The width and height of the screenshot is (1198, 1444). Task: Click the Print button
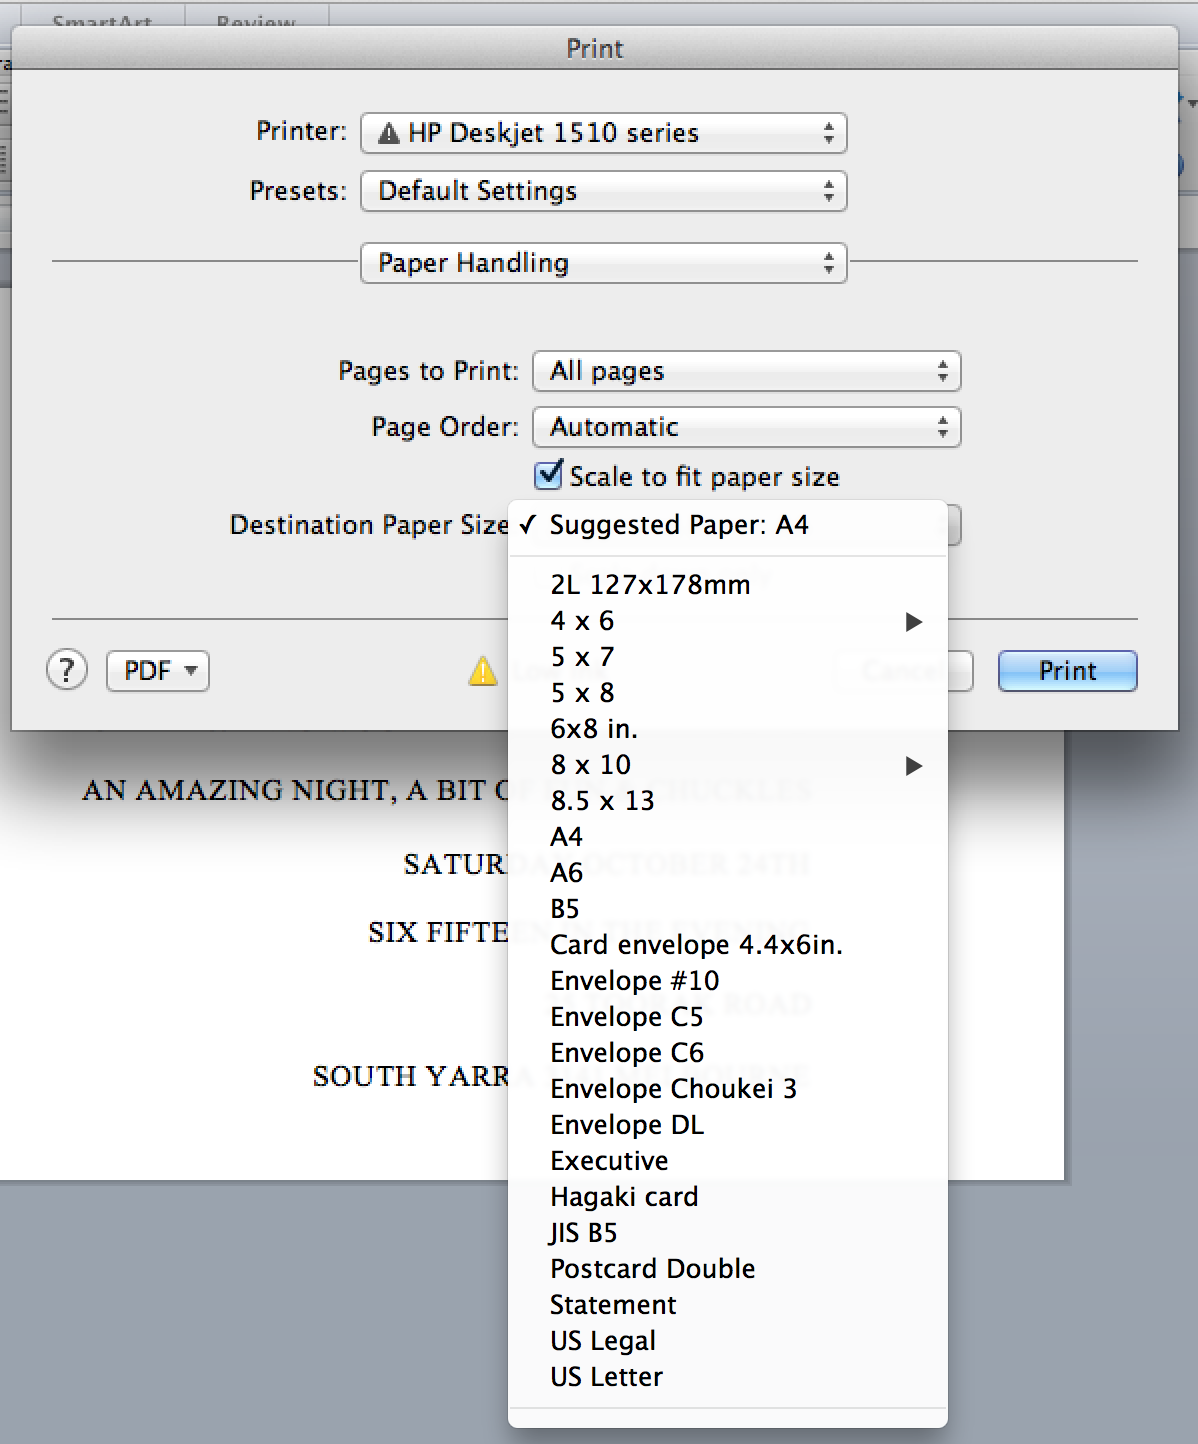tap(1067, 670)
